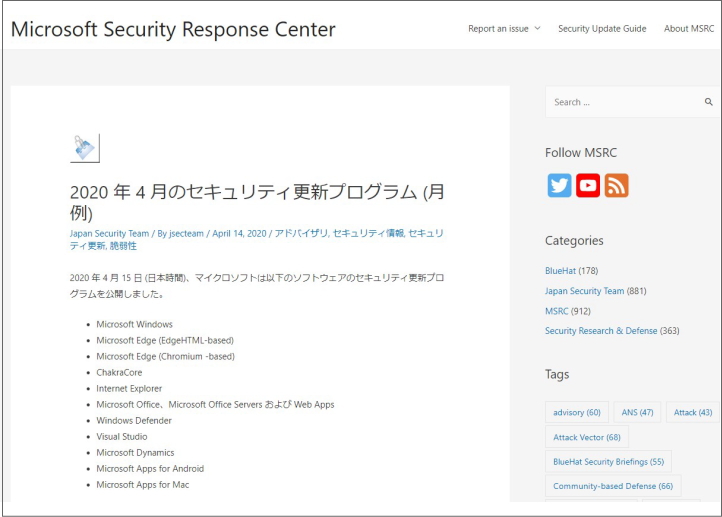Expand the Report an issue dropdown
This screenshot has height=517, width=722.
pos(504,29)
